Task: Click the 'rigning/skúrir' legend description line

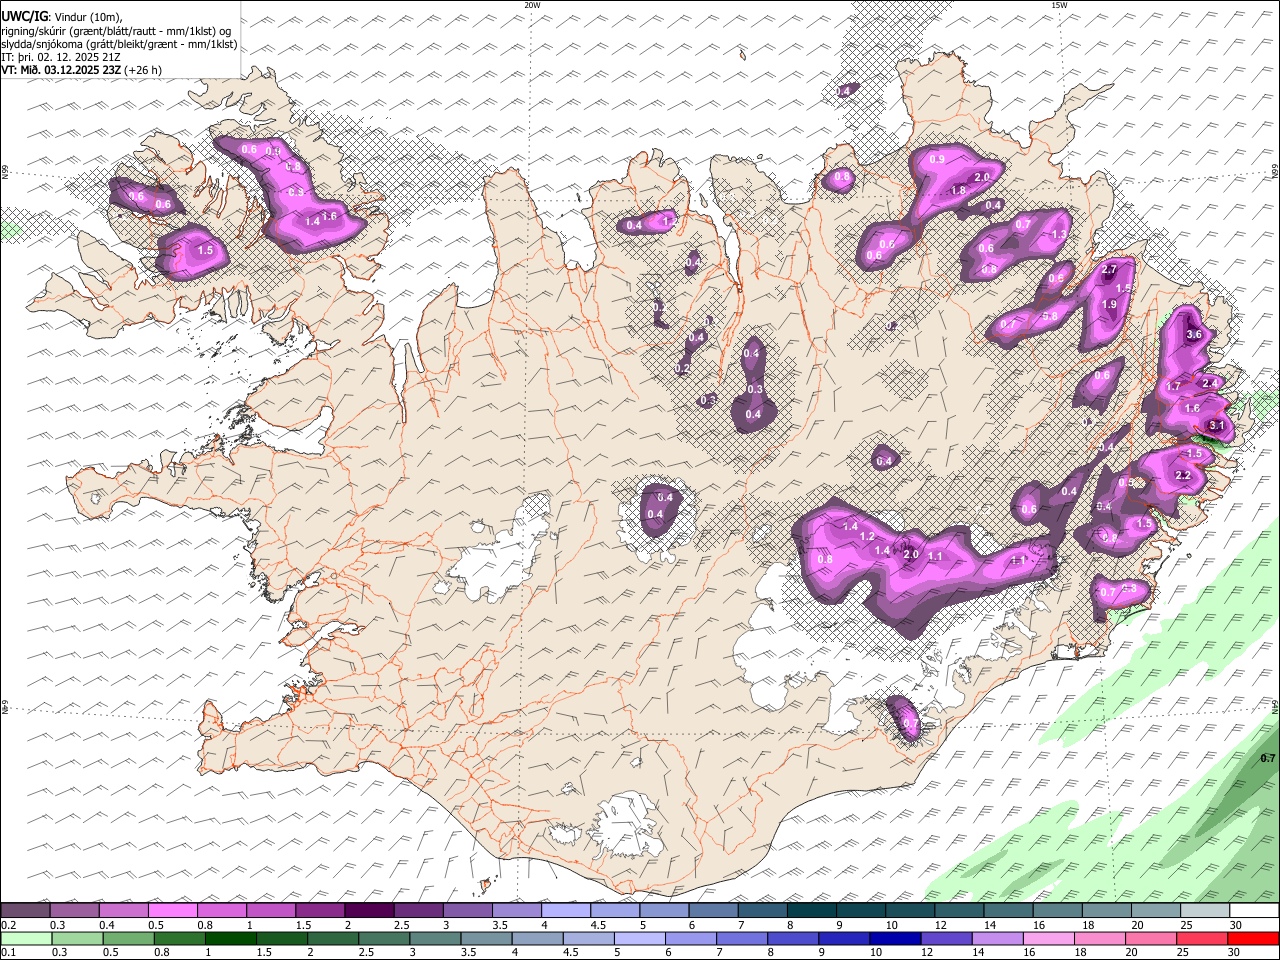Action: (116, 30)
